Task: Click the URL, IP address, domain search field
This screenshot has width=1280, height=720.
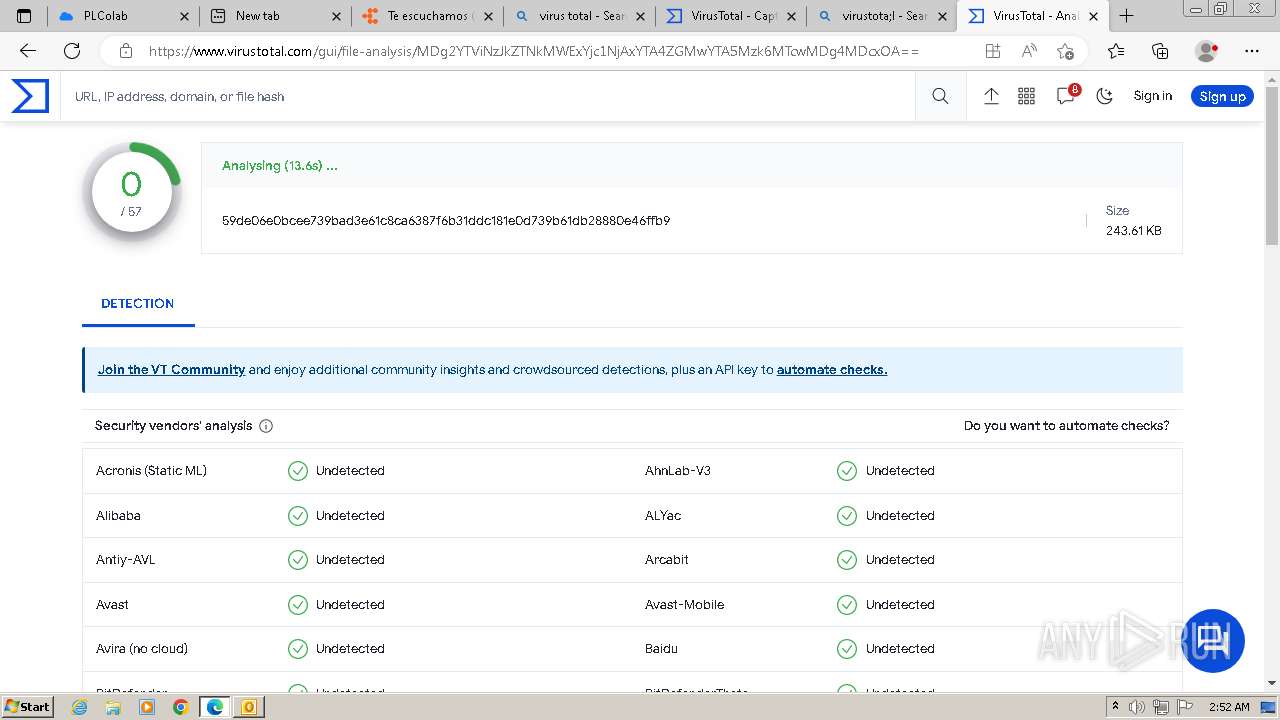Action: point(490,96)
